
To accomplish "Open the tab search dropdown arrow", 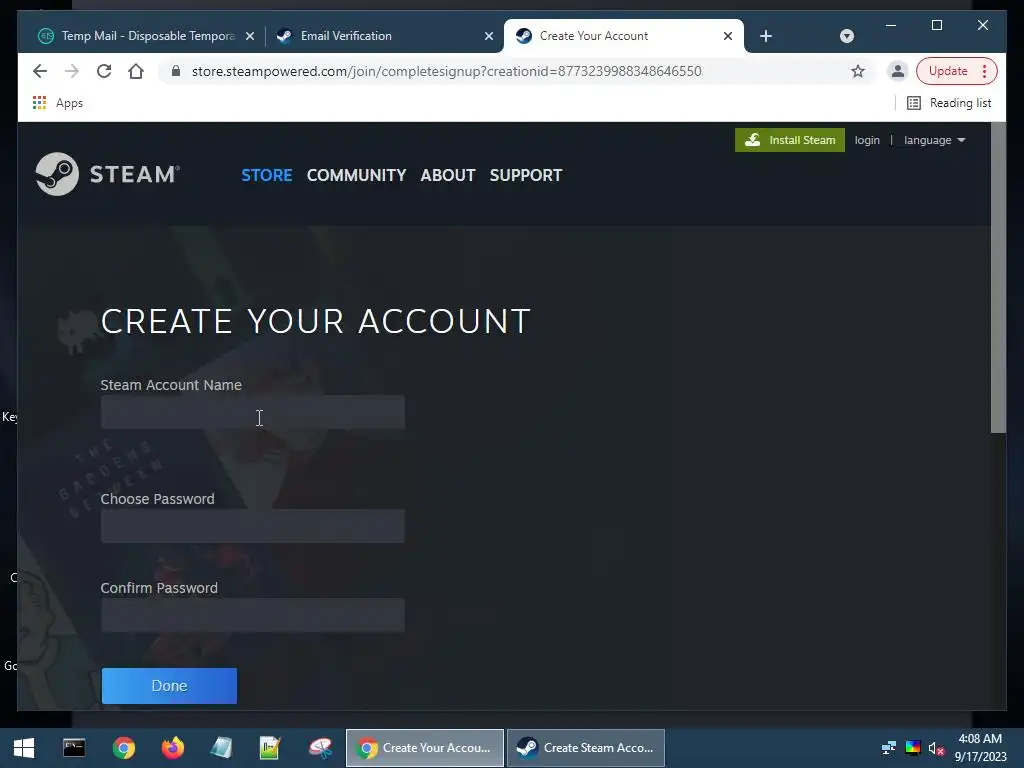I will (x=847, y=36).
